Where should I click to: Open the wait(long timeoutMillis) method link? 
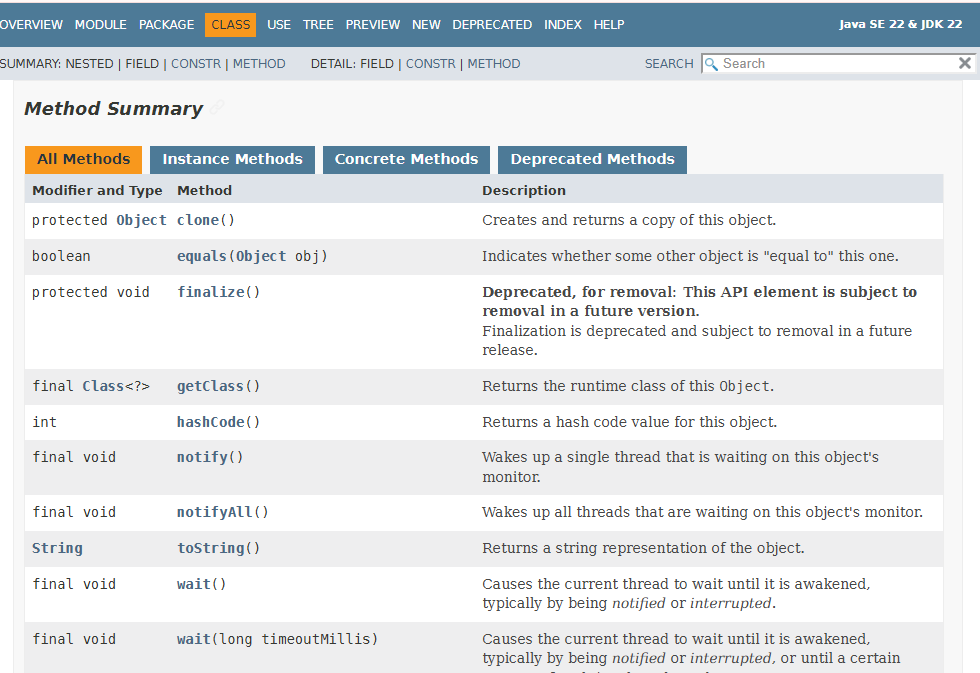193,639
